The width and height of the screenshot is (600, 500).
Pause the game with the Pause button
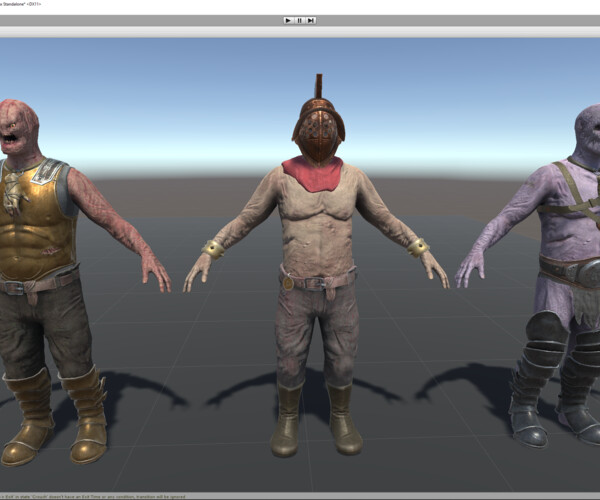click(x=300, y=20)
